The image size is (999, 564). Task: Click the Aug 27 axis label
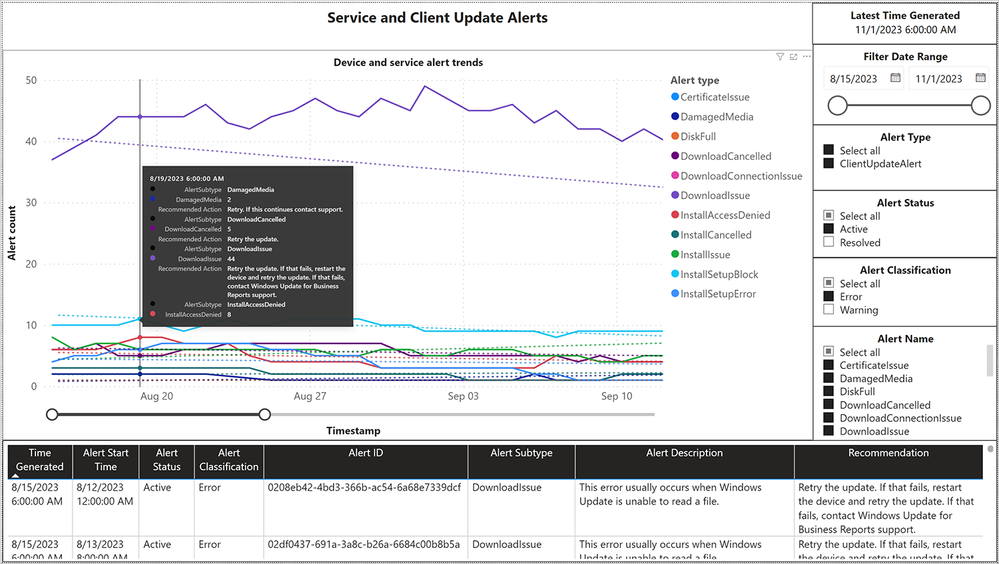[310, 396]
